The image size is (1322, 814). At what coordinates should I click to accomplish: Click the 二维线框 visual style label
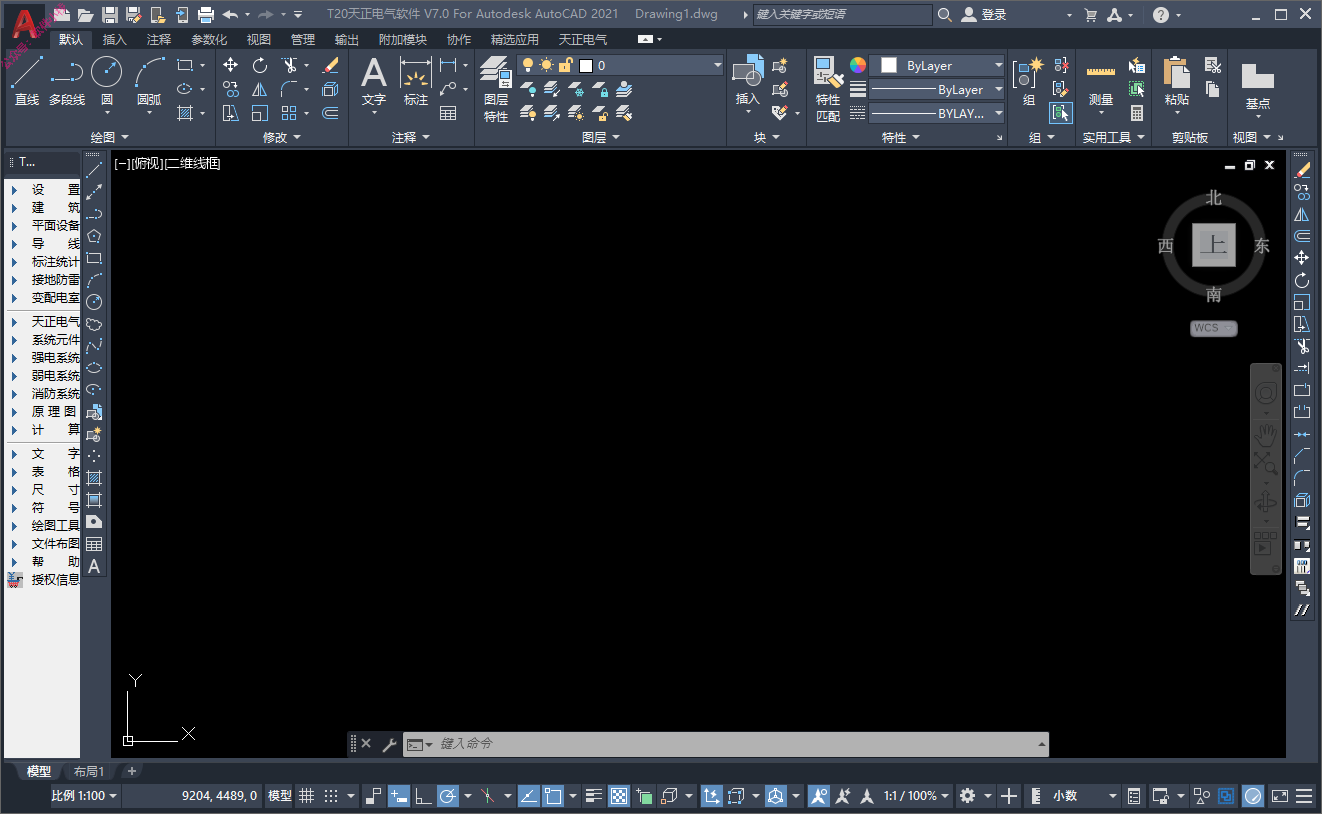point(193,163)
